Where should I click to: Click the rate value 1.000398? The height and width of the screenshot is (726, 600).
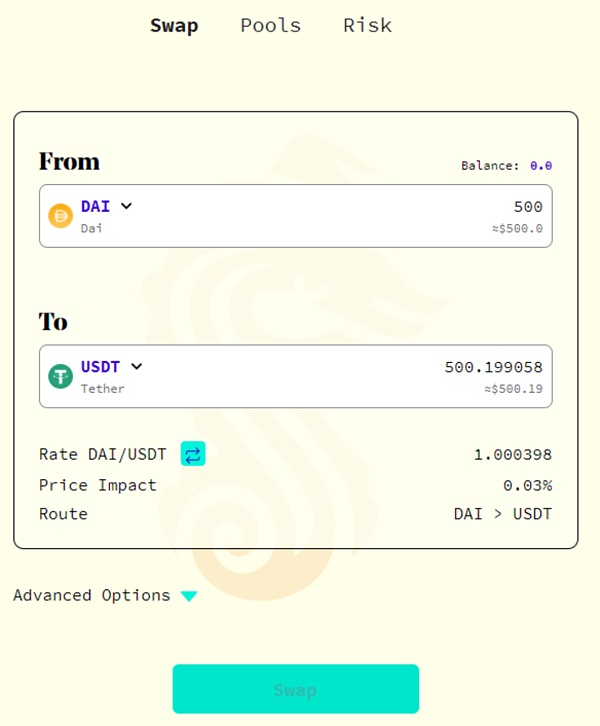(x=512, y=455)
